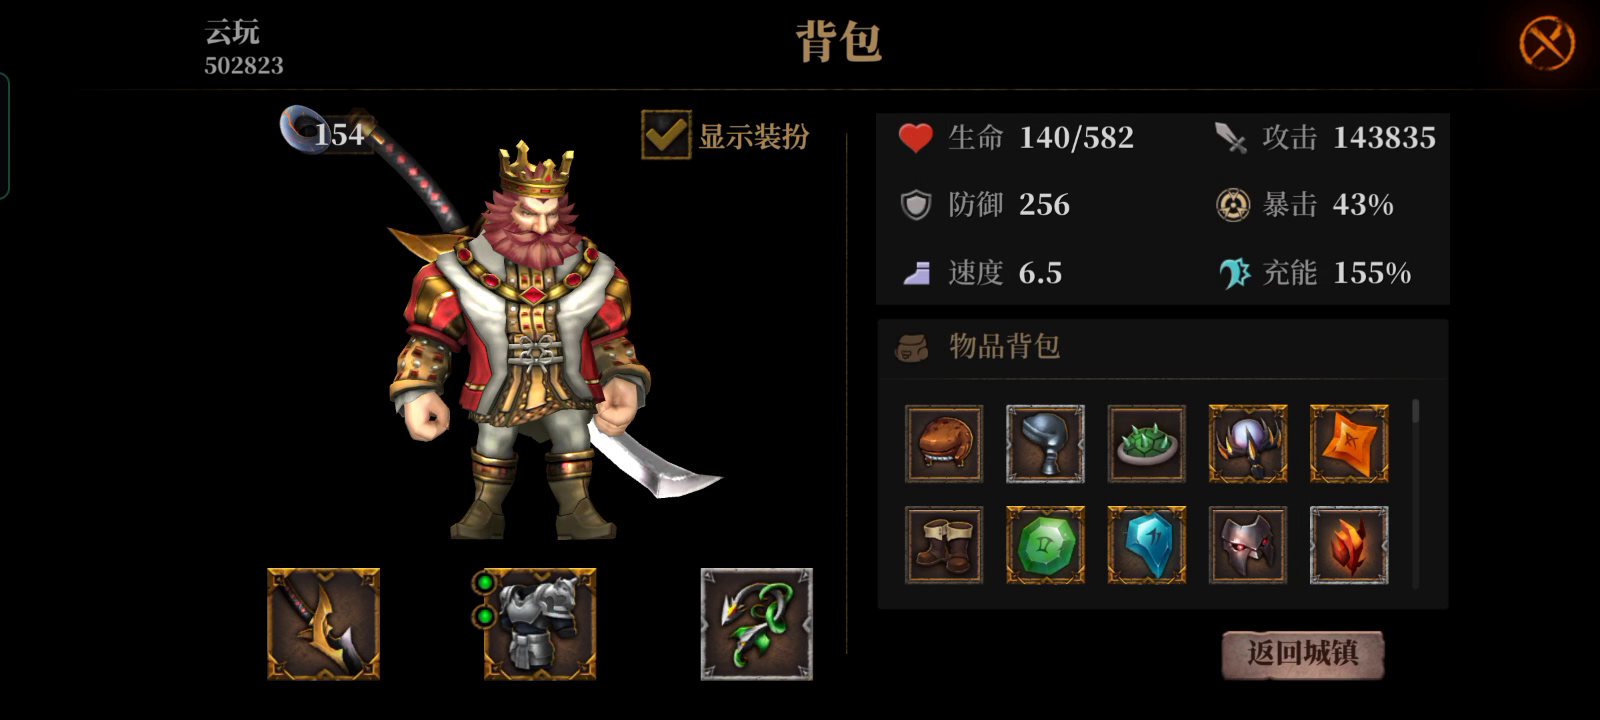Select the brown toad item in backpack
1600x720 pixels.
(944, 444)
